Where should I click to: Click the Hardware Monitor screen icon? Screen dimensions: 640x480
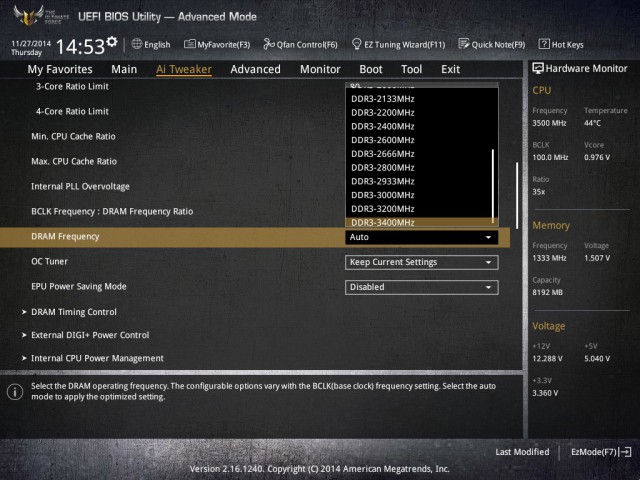[x=538, y=68]
